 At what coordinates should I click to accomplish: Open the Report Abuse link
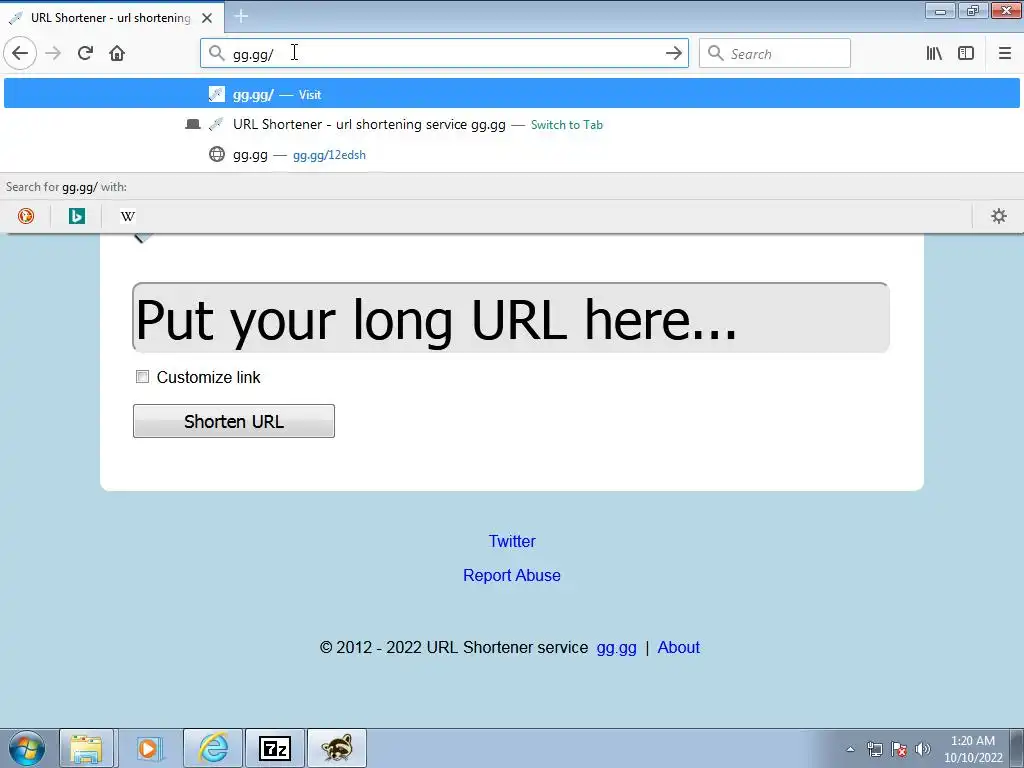pos(512,575)
